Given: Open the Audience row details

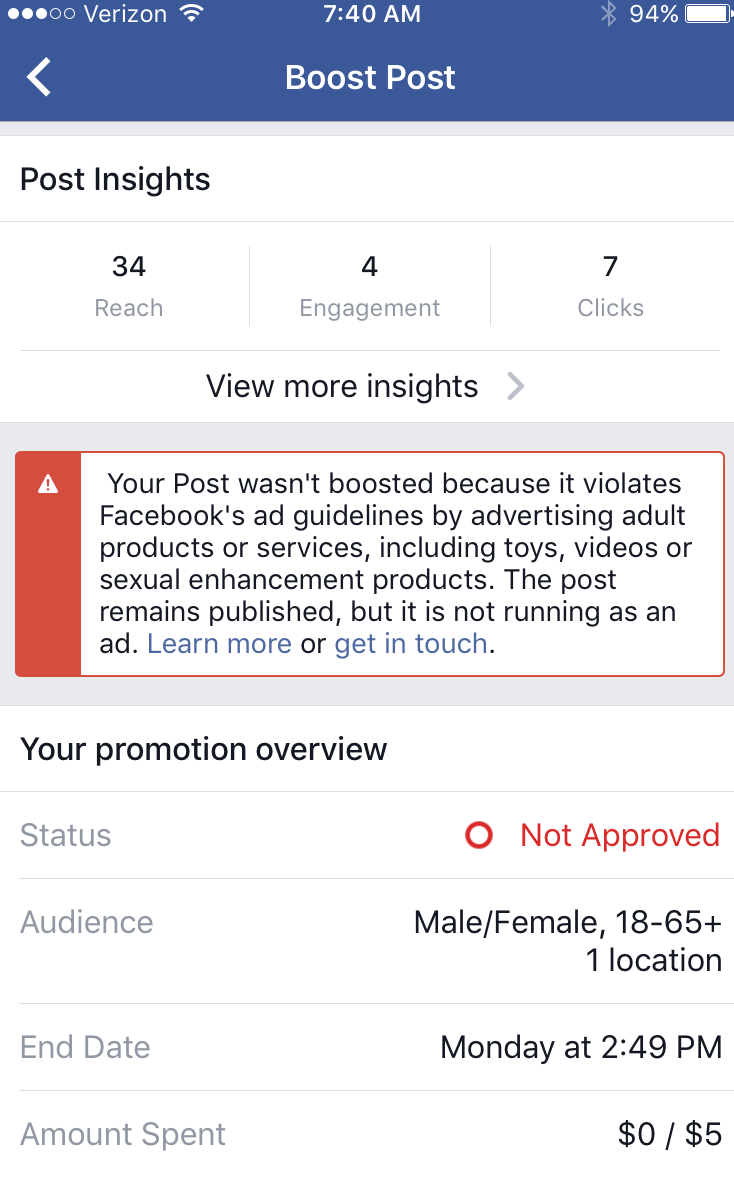Looking at the screenshot, I should tap(367, 941).
